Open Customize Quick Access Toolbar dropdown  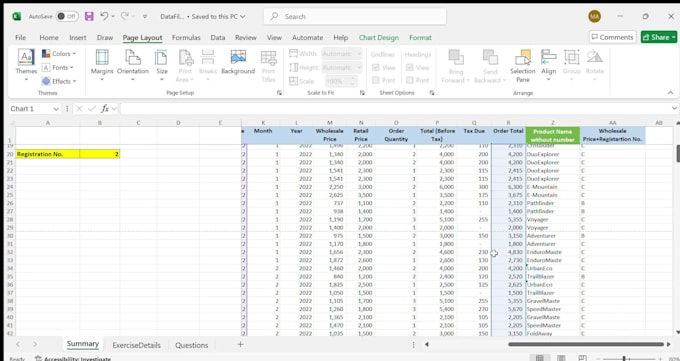click(x=145, y=16)
